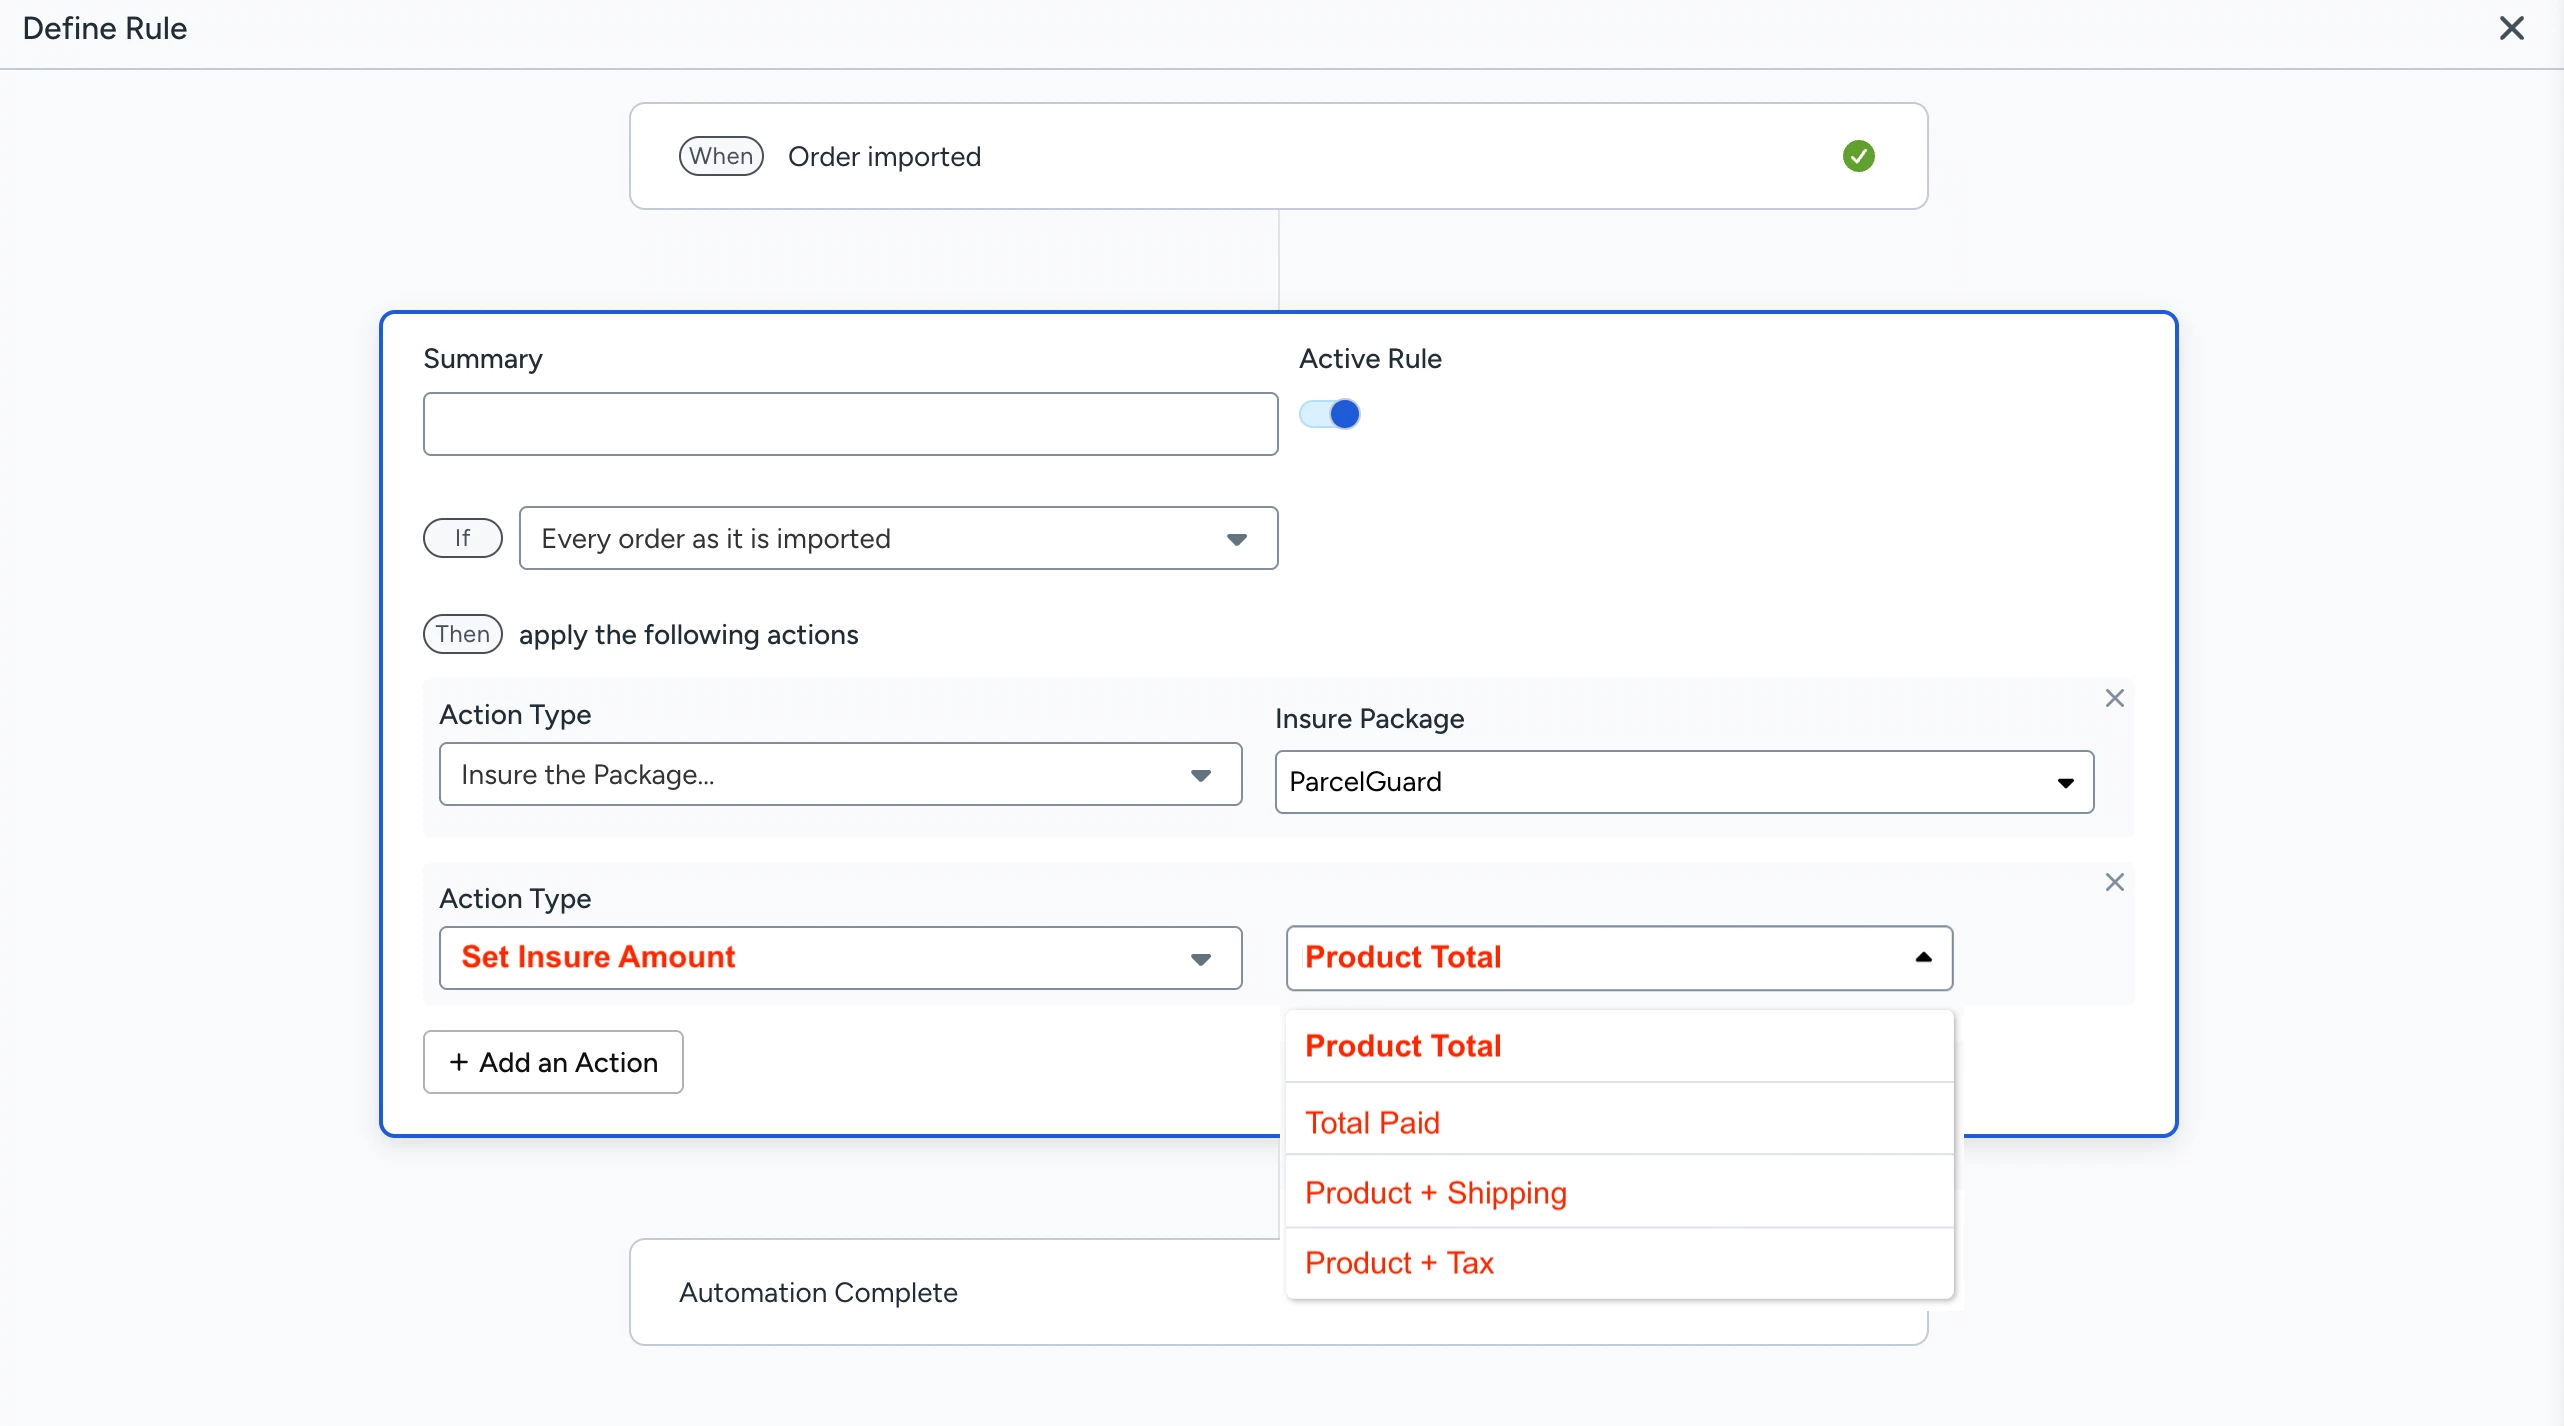Viewport: 2564px width, 1426px height.
Task: Collapse the Product Total dropdown
Action: (x=1619, y=958)
